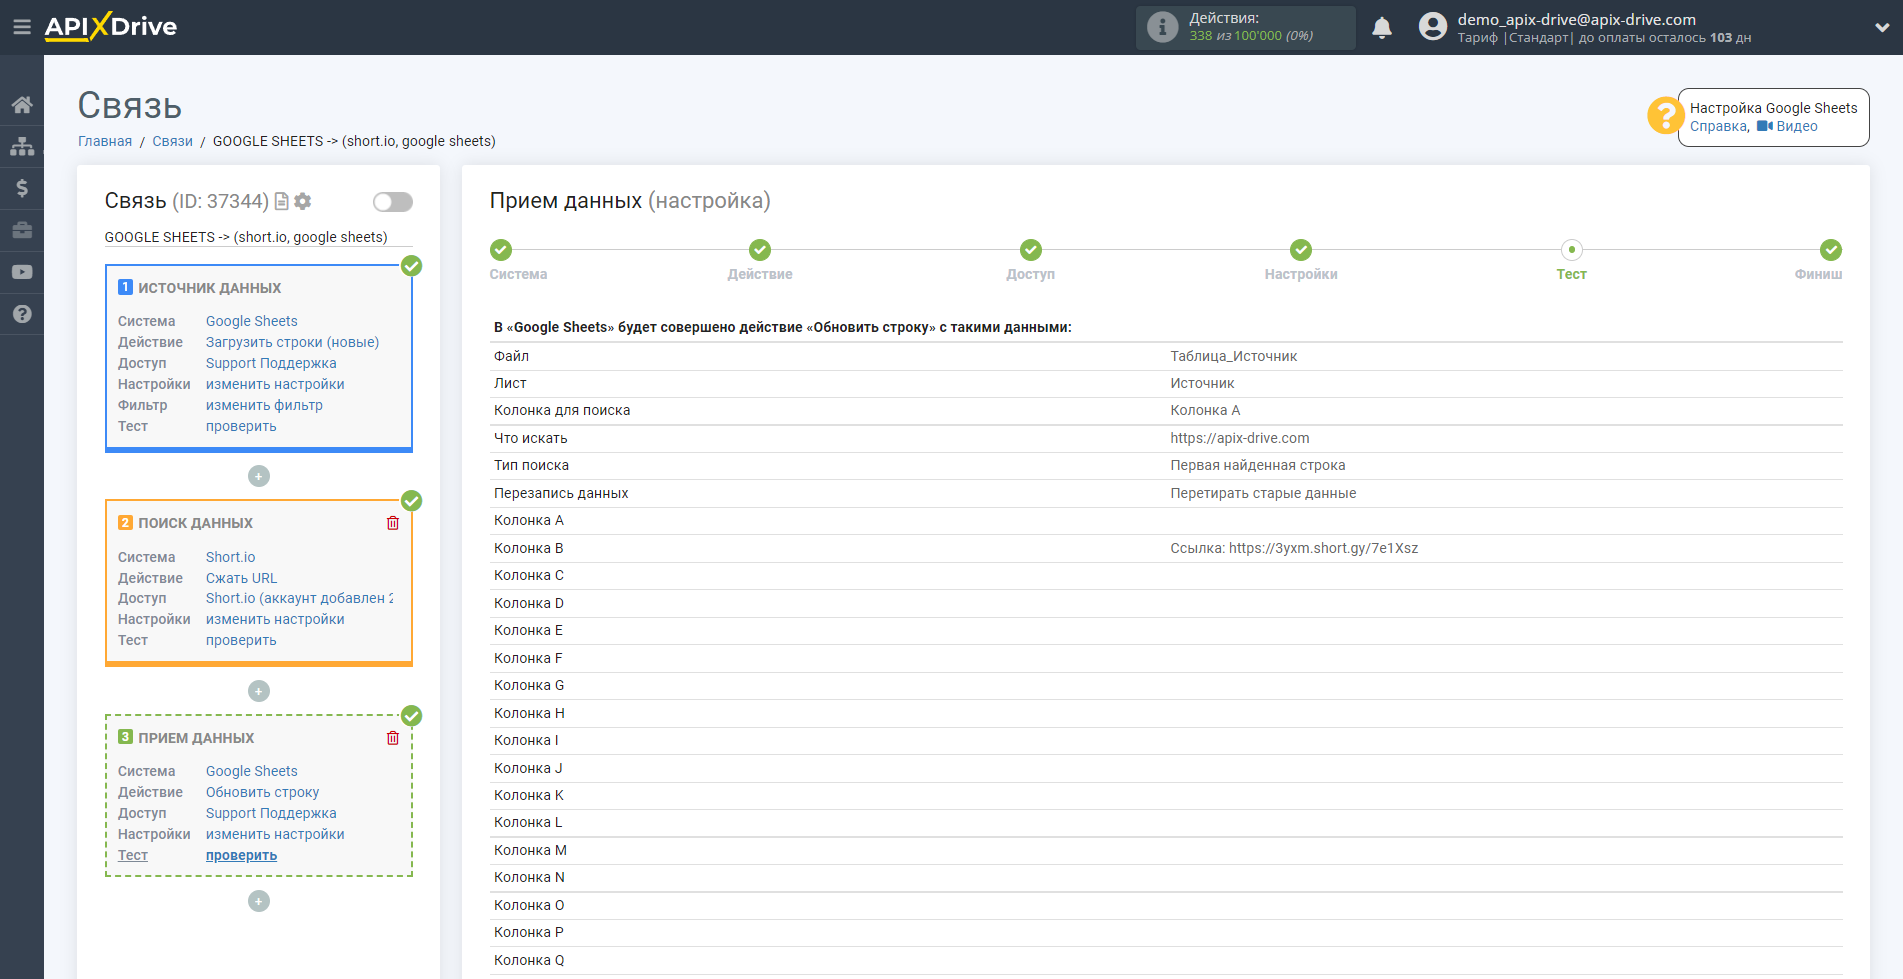Click the https://apix-drive.com search value
Screen dimensions: 1903x979
click(1240, 438)
